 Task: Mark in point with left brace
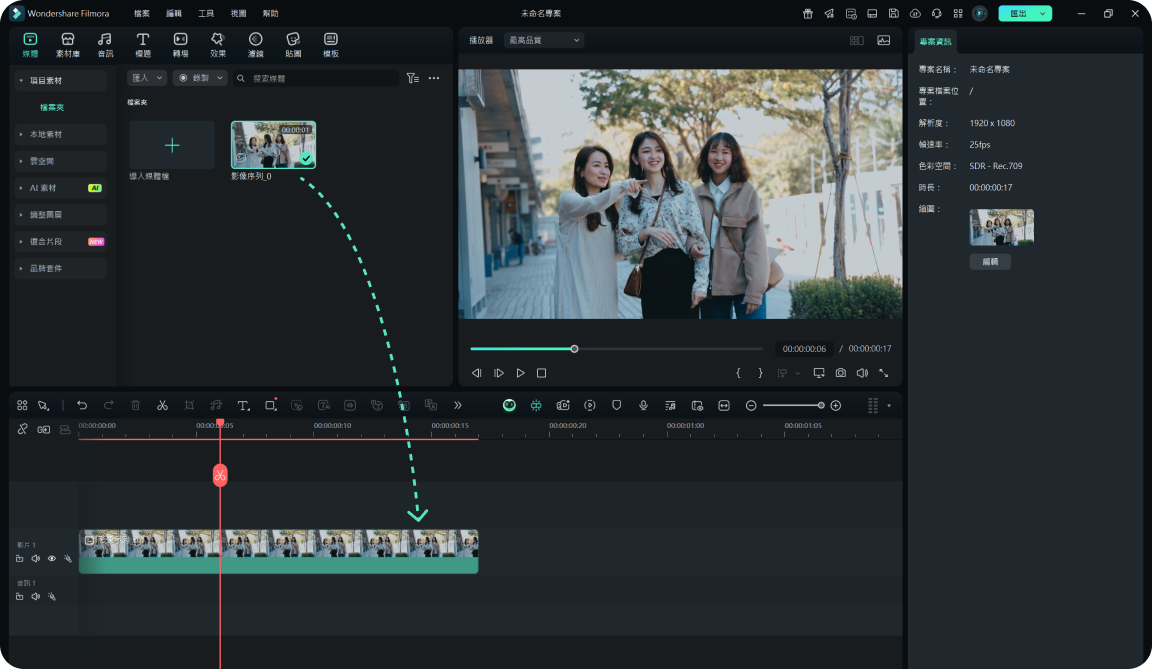coord(738,373)
